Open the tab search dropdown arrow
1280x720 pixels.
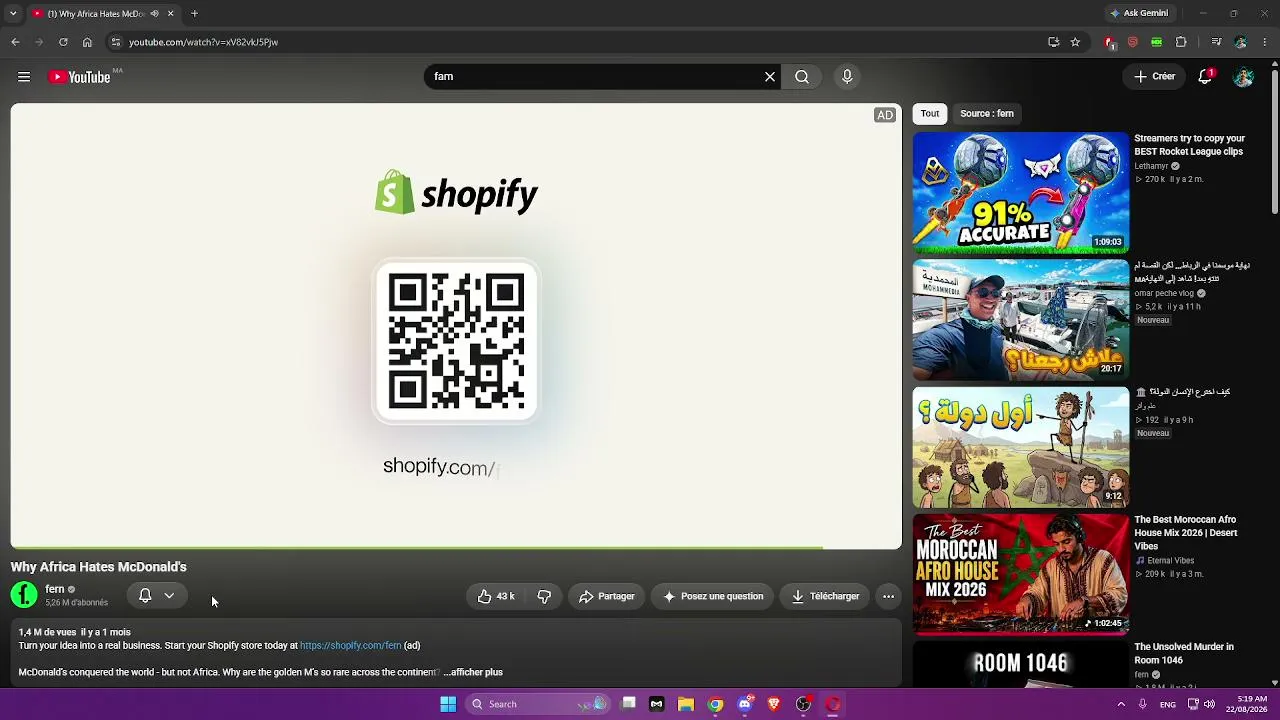click(13, 13)
